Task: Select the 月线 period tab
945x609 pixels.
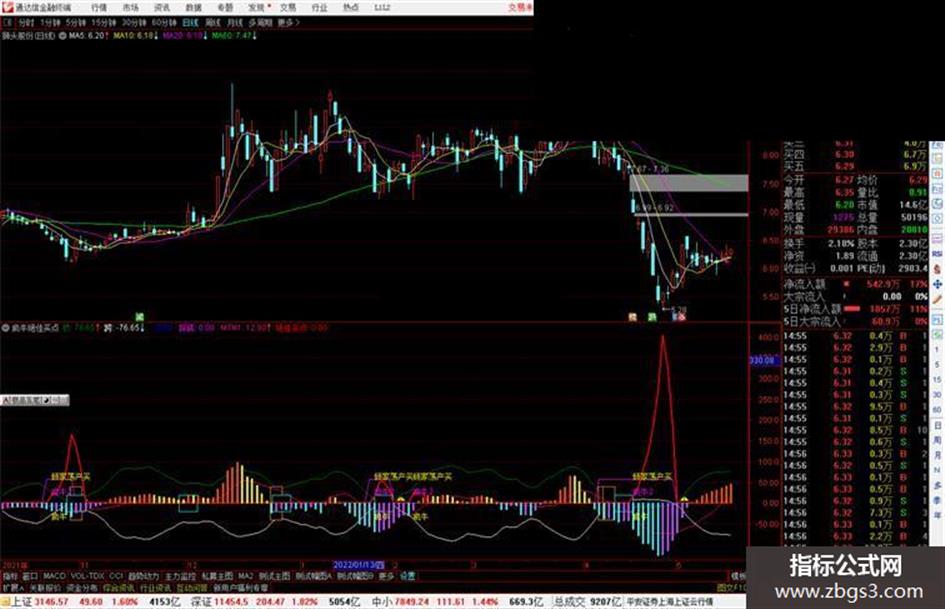Action: click(234, 22)
